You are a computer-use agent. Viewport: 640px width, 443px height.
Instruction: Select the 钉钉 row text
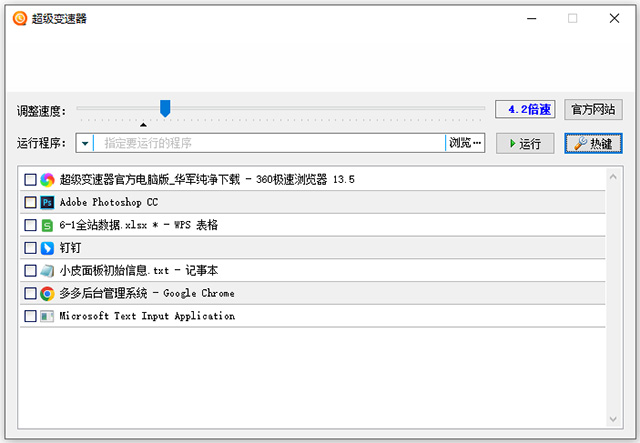tap(70, 248)
